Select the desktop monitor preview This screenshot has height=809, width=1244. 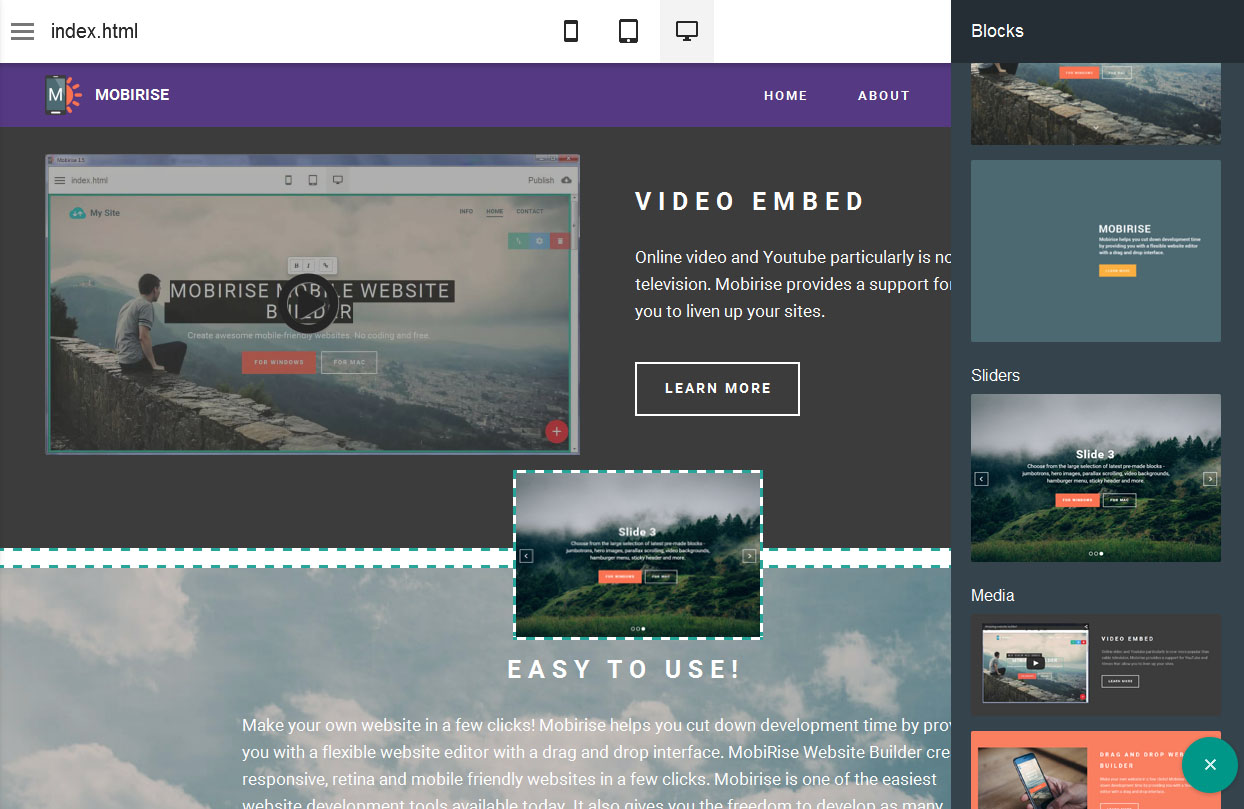pyautogui.click(x=686, y=31)
